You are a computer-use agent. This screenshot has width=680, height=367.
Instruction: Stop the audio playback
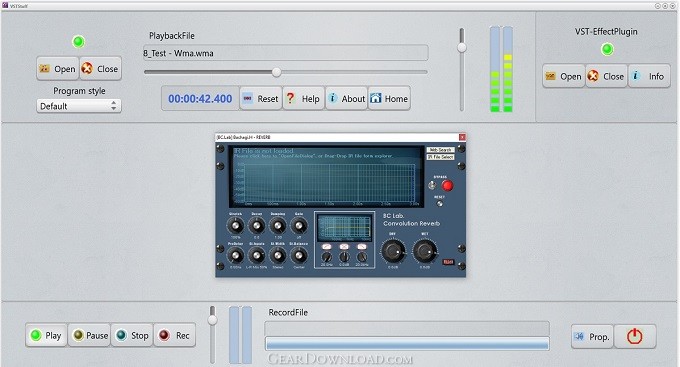[132, 335]
